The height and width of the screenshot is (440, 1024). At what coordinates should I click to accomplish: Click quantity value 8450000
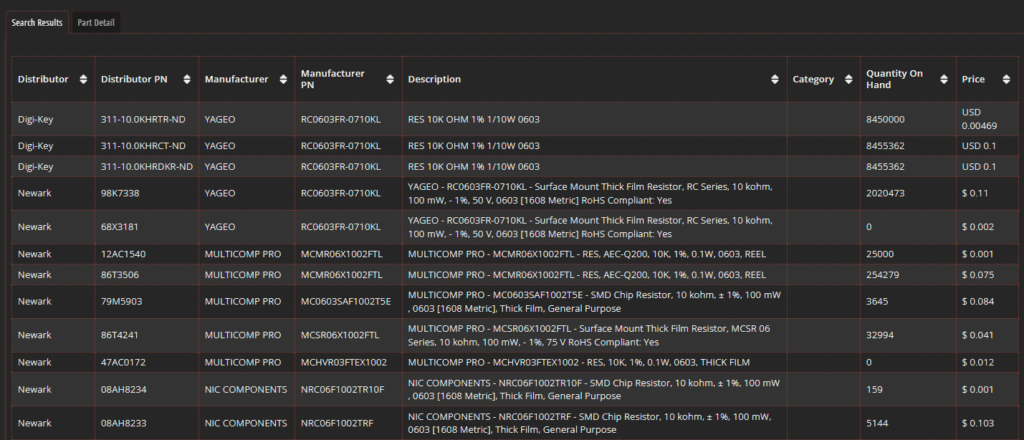click(x=885, y=119)
